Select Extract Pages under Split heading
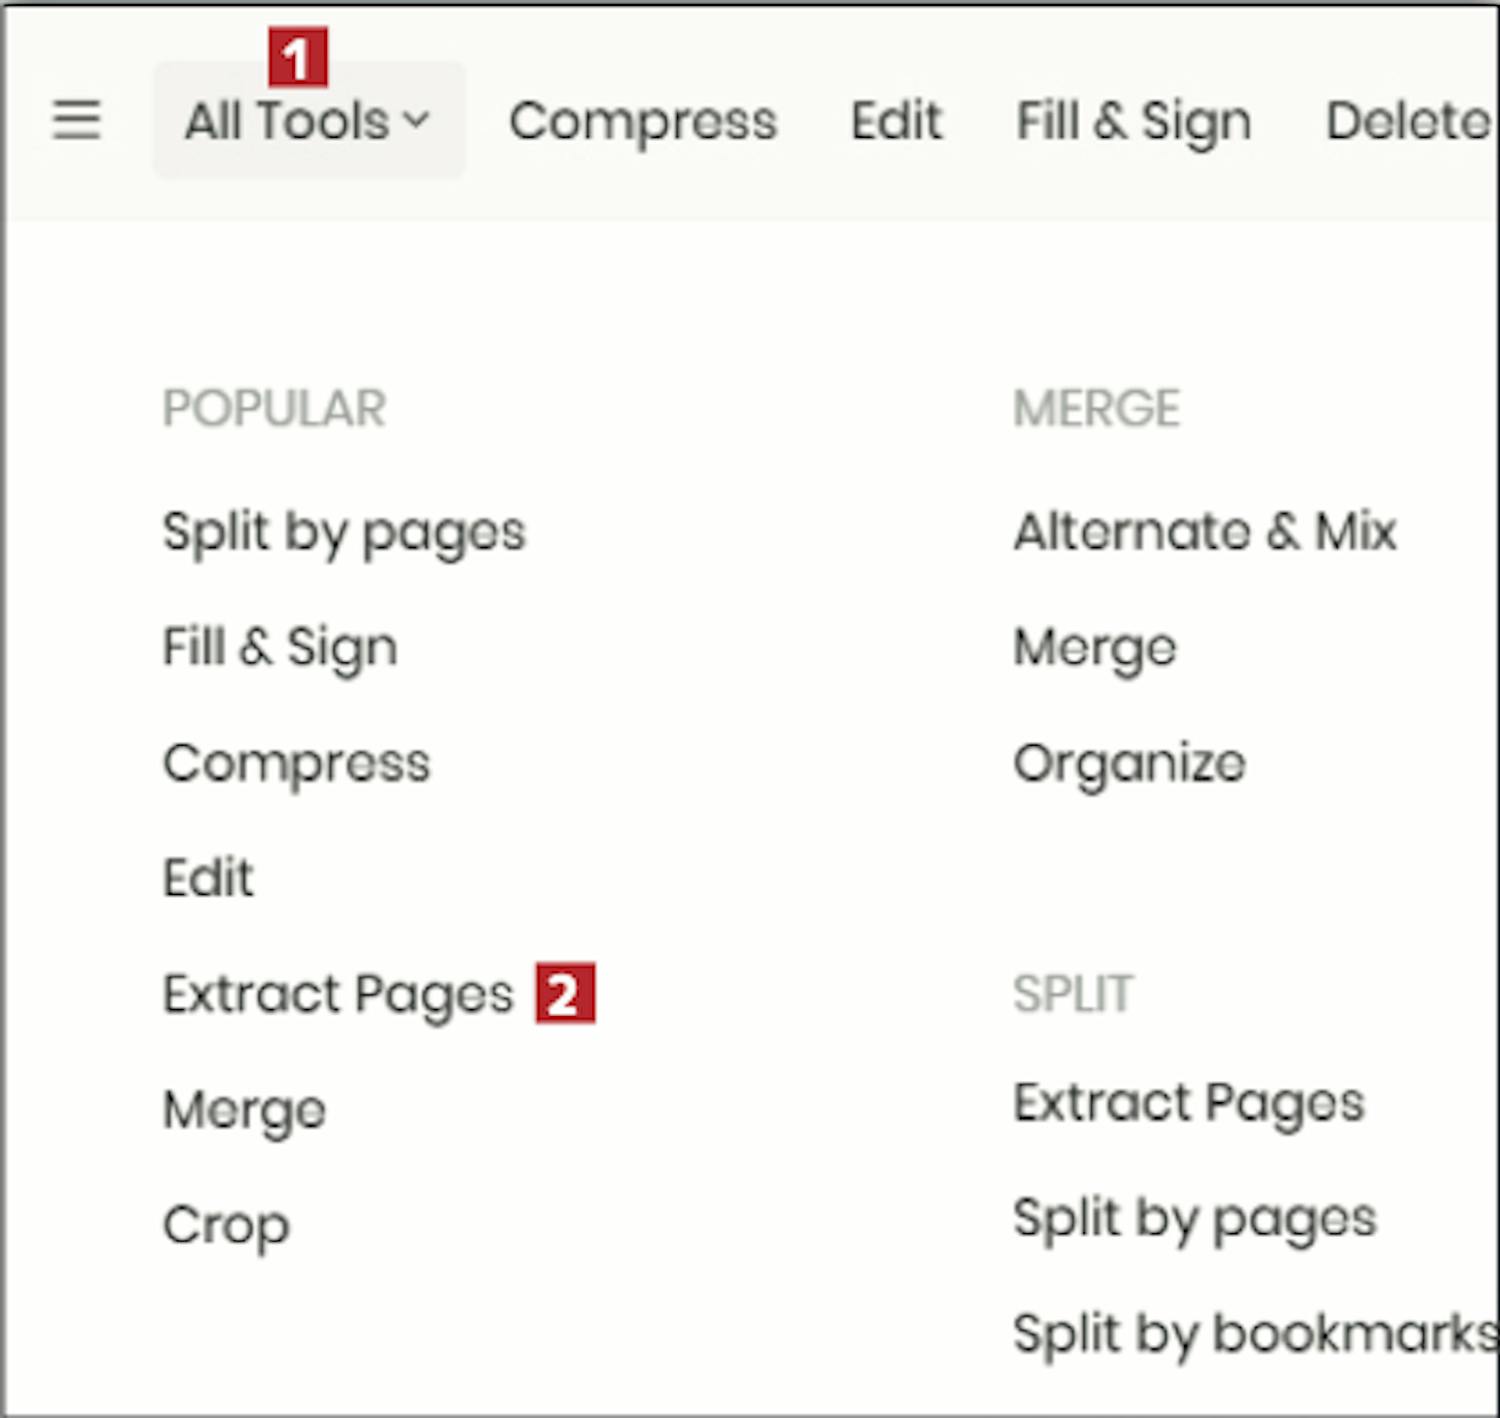 click(x=1188, y=1103)
